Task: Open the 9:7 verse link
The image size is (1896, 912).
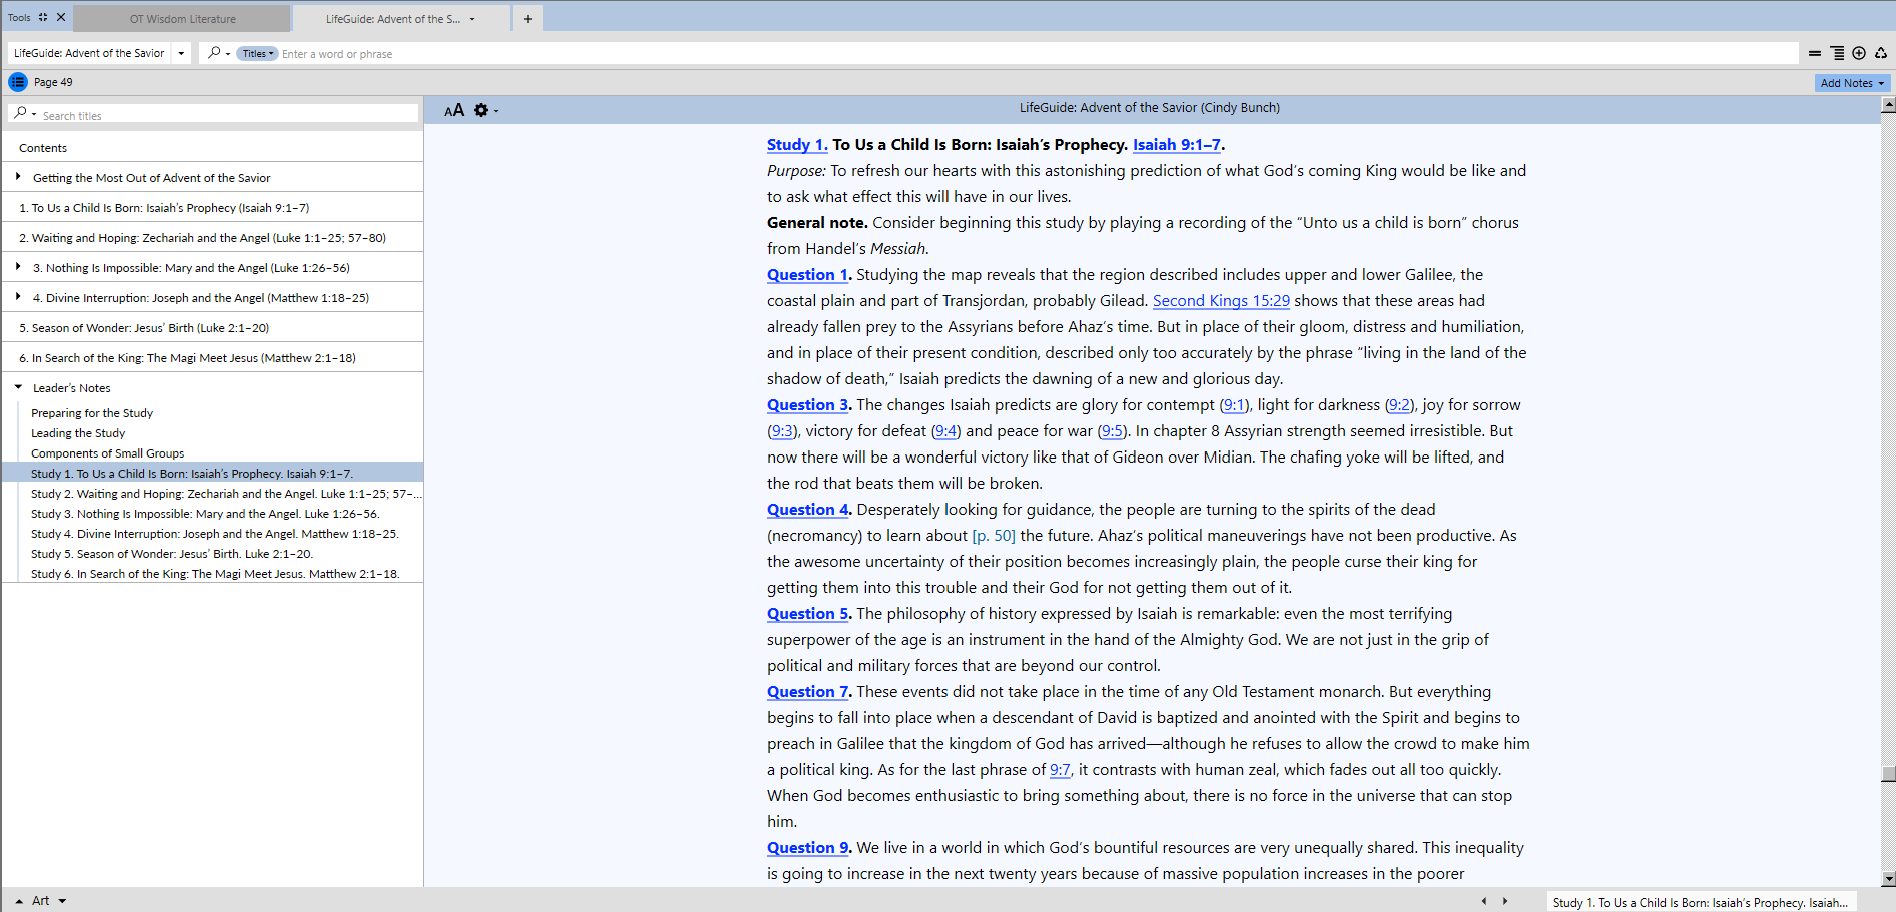Action: [1060, 770]
